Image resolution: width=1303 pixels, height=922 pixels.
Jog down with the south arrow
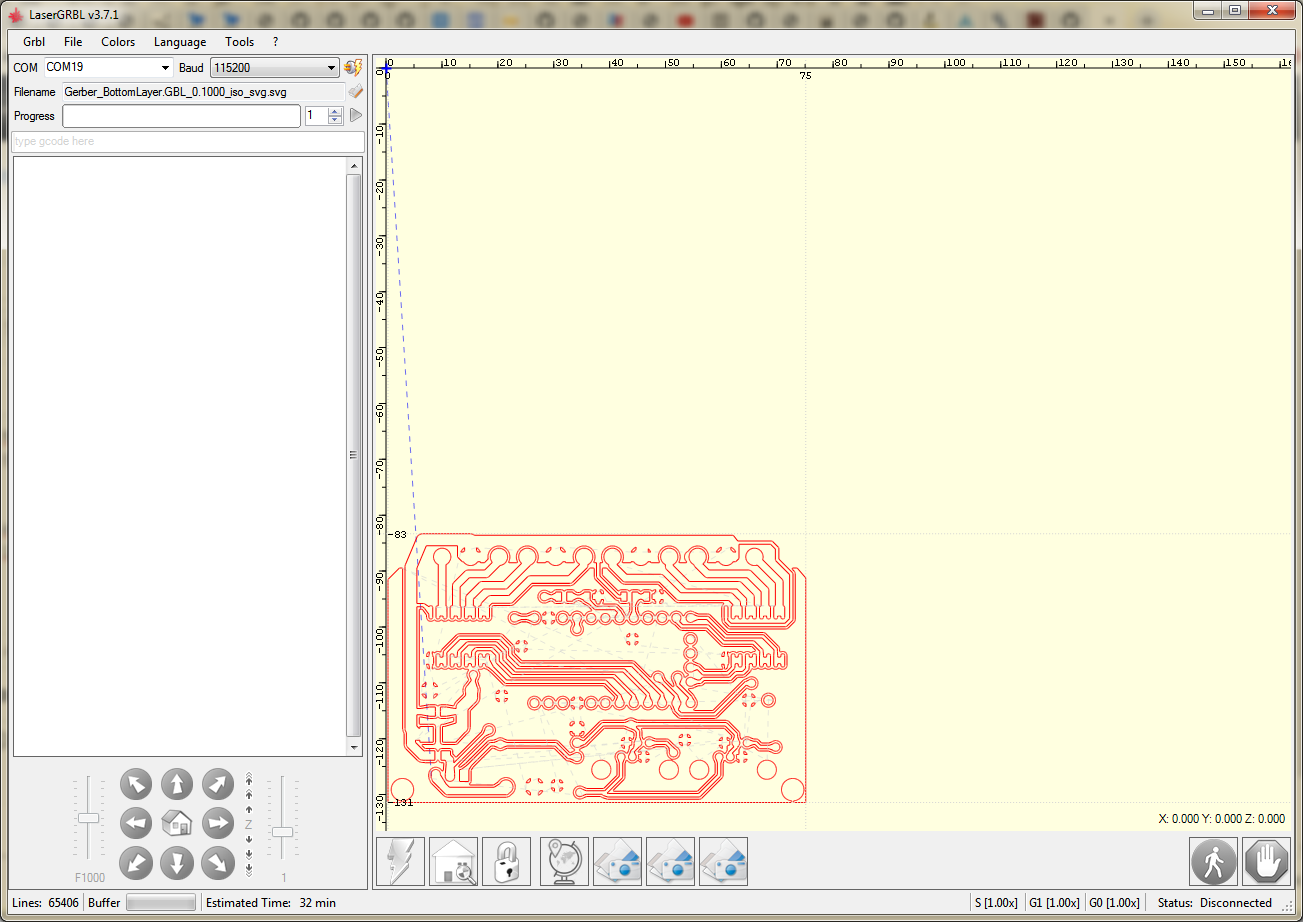point(177,862)
